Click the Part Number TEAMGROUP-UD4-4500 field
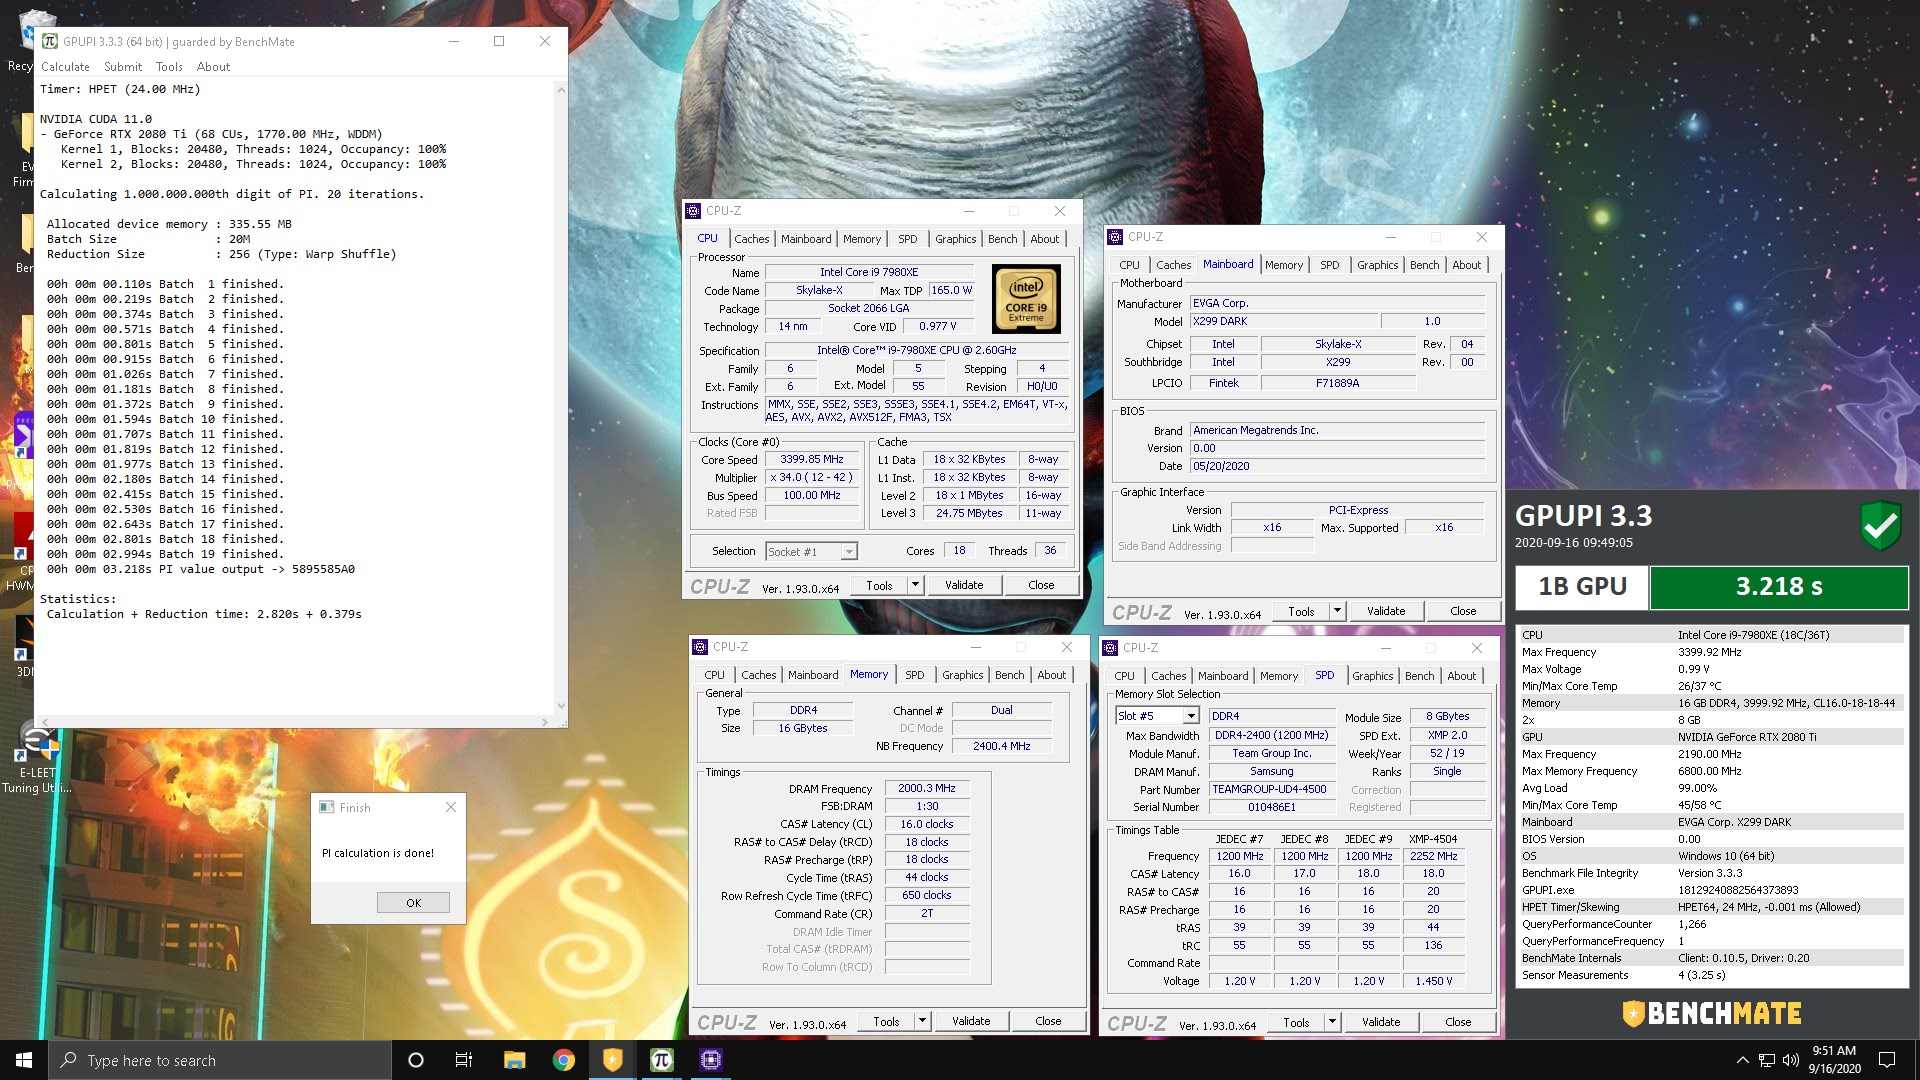 [1272, 789]
